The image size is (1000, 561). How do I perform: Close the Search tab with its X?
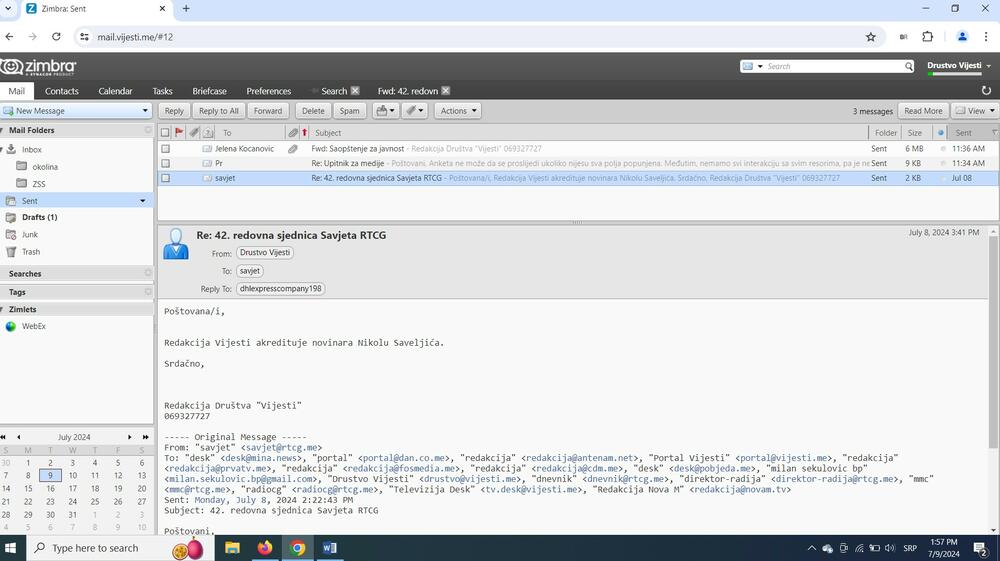pos(355,91)
